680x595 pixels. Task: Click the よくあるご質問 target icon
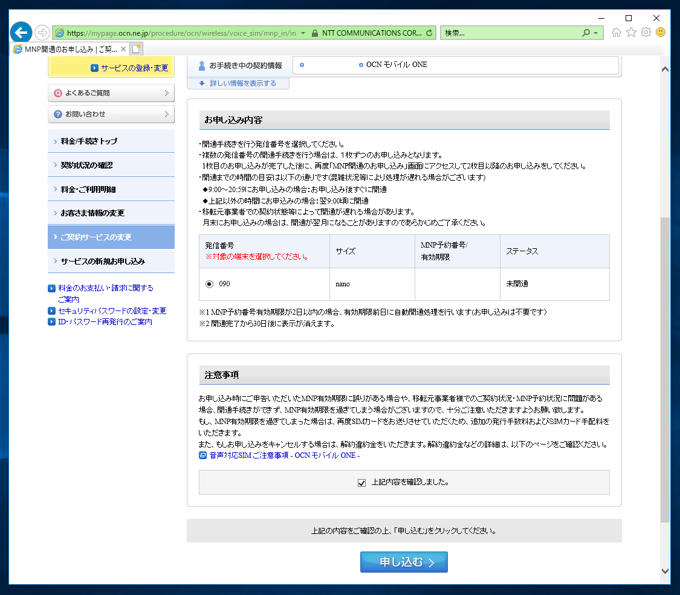coord(58,93)
